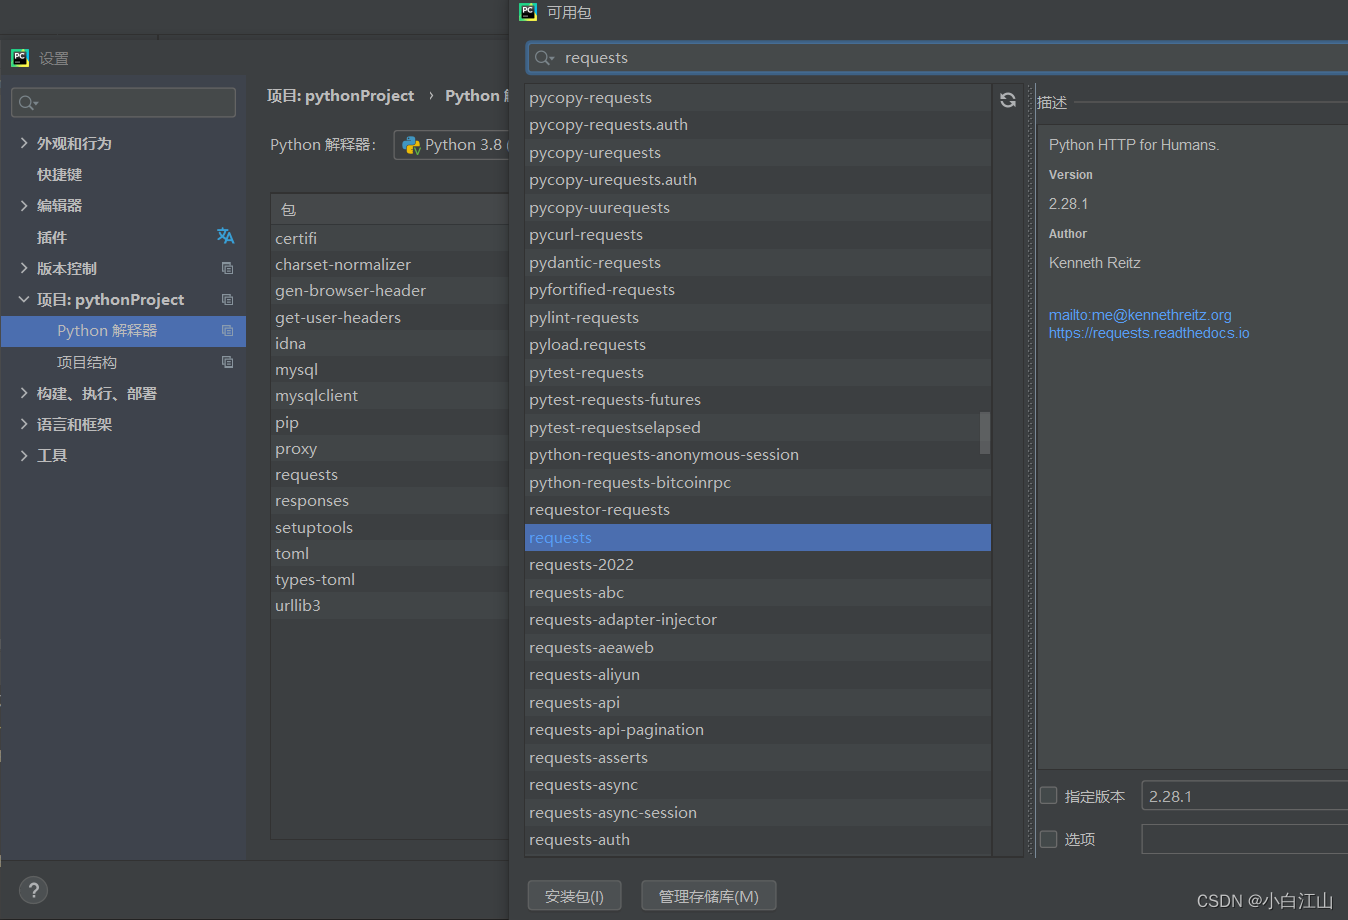Expand 外观和行为 settings group
This screenshot has width=1348, height=920.
tap(24, 143)
